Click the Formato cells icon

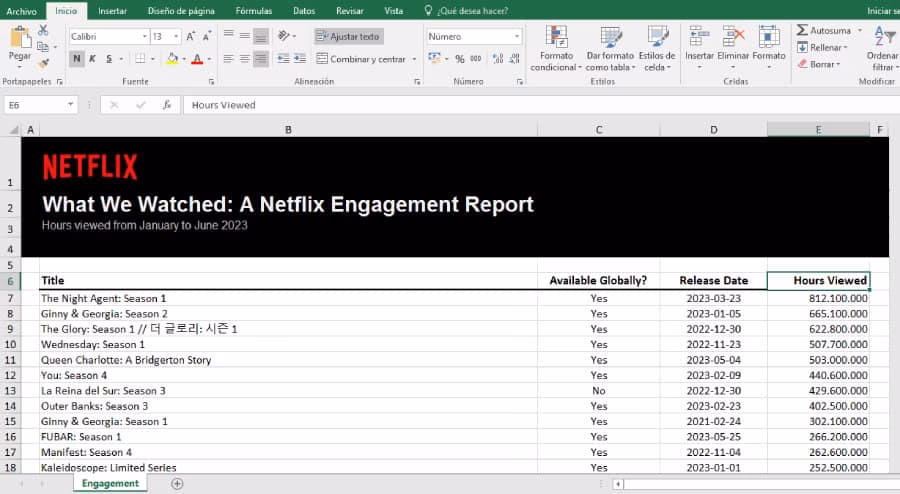click(x=769, y=37)
